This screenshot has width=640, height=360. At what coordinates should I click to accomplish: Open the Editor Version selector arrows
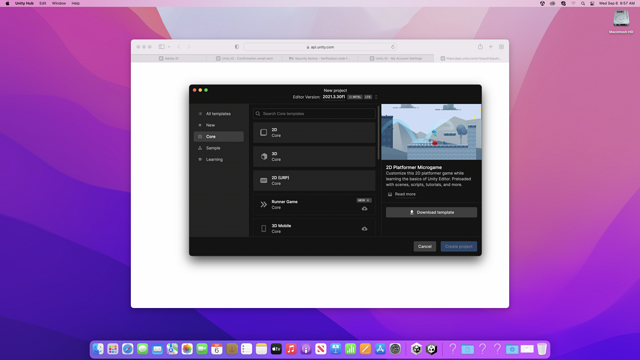coord(376,97)
